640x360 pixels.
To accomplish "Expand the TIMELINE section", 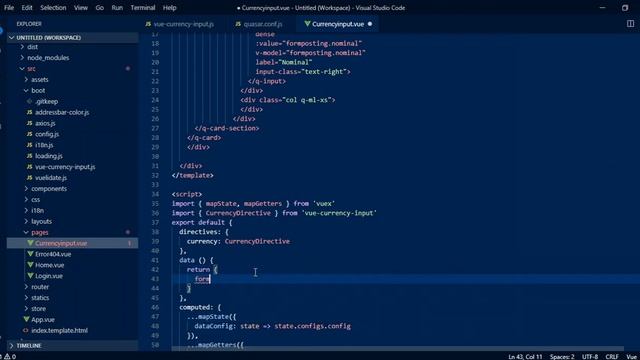I will tap(73, 346).
